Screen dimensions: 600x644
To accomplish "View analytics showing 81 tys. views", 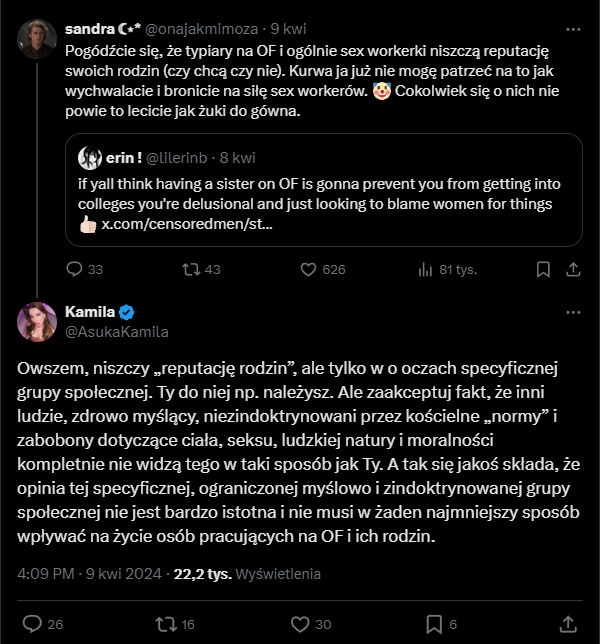I will point(447,269).
